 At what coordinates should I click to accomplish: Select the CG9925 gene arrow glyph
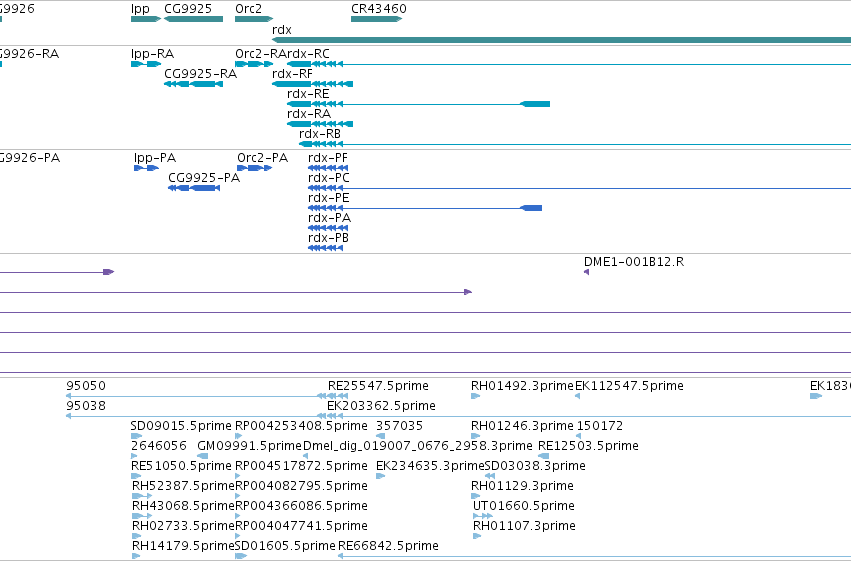pos(193,19)
